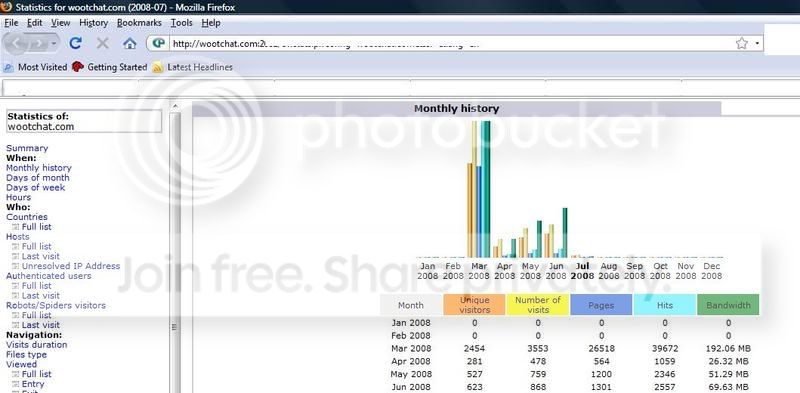Stop loading with the X icon
Viewport: 800px width, 393px height.
[x=103, y=43]
